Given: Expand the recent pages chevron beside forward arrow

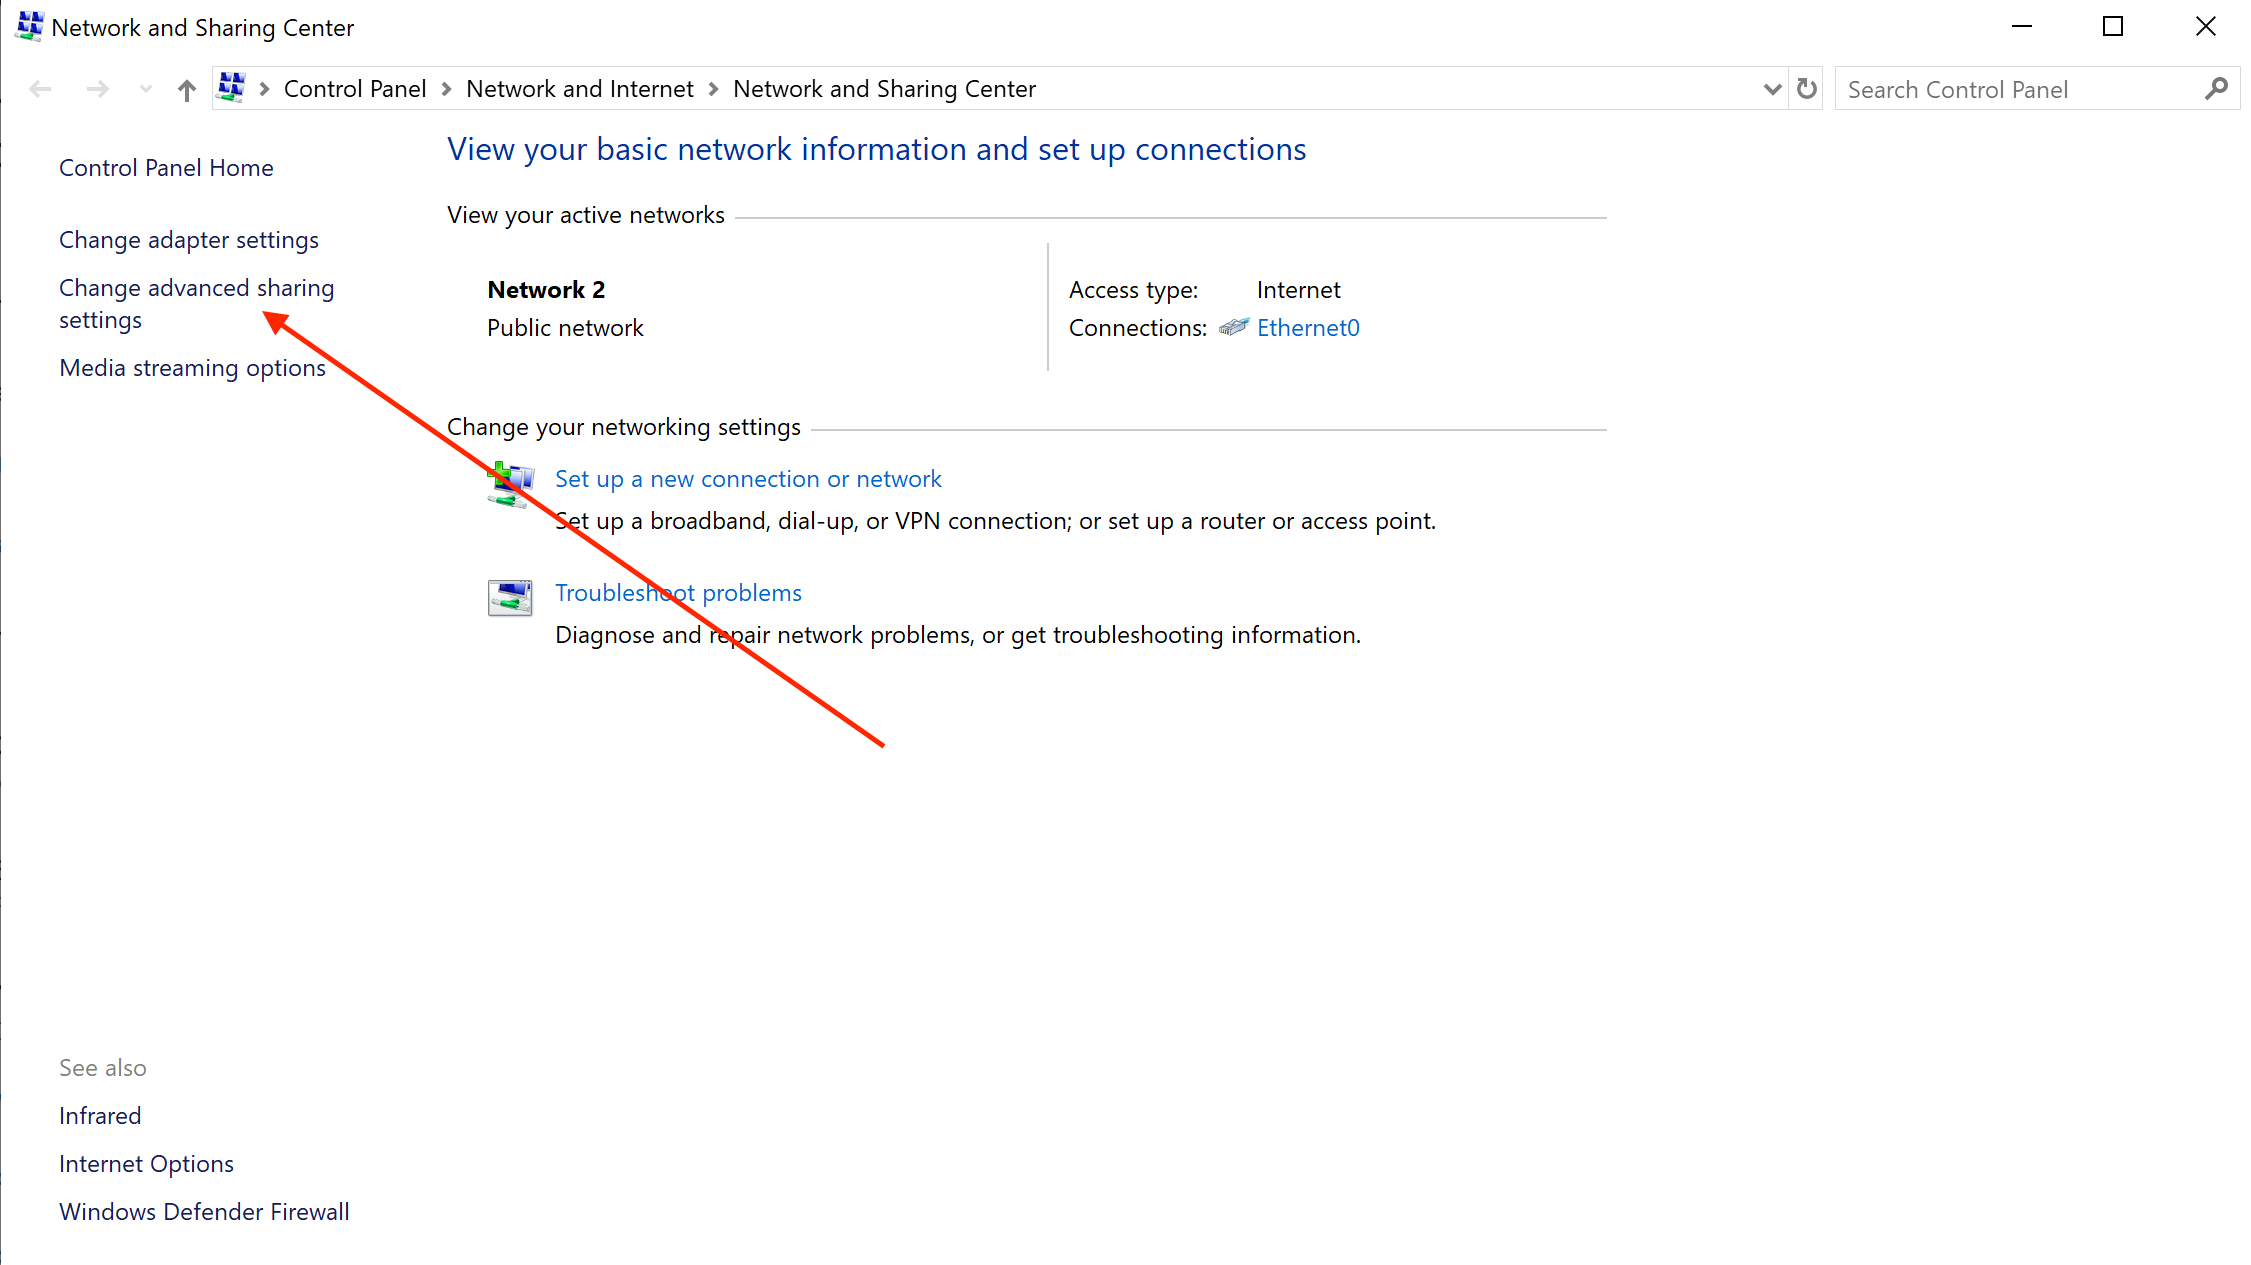Looking at the screenshot, I should 145,88.
